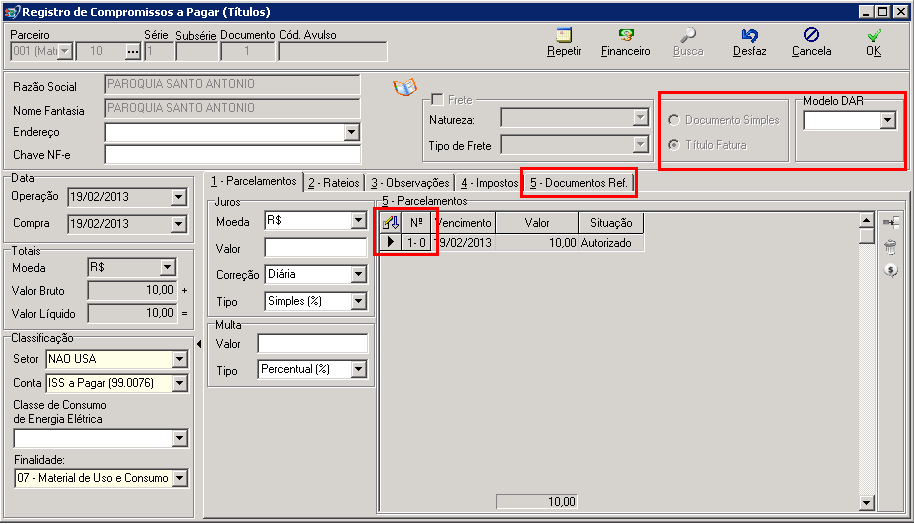Click the sort icon in parcelamentos grid header
Viewport: 914px width, 524px height.
[391, 223]
